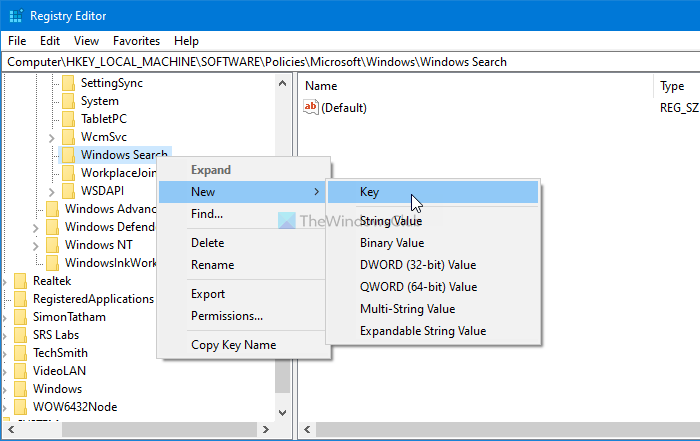
Task: Click the SimonTatham folder icon
Action: (x=21, y=317)
